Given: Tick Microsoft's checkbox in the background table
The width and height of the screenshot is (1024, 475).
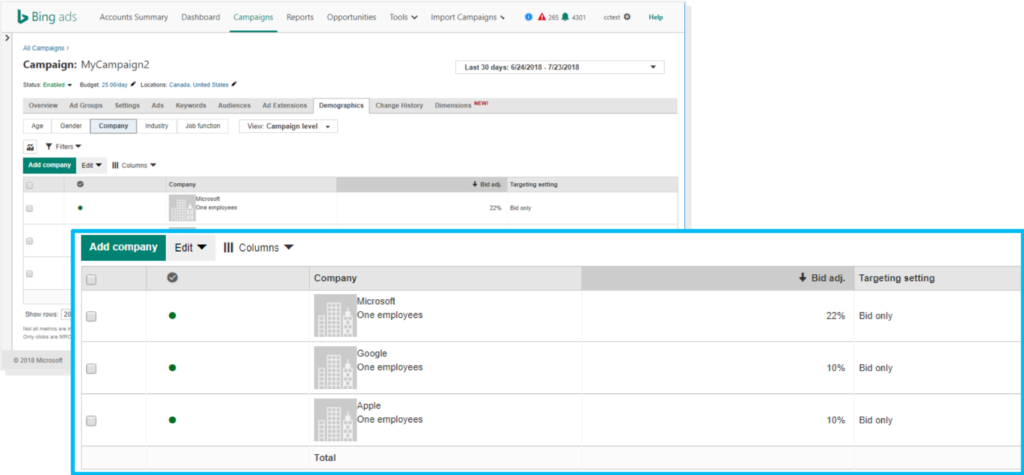Looking at the screenshot, I should coord(29,208).
